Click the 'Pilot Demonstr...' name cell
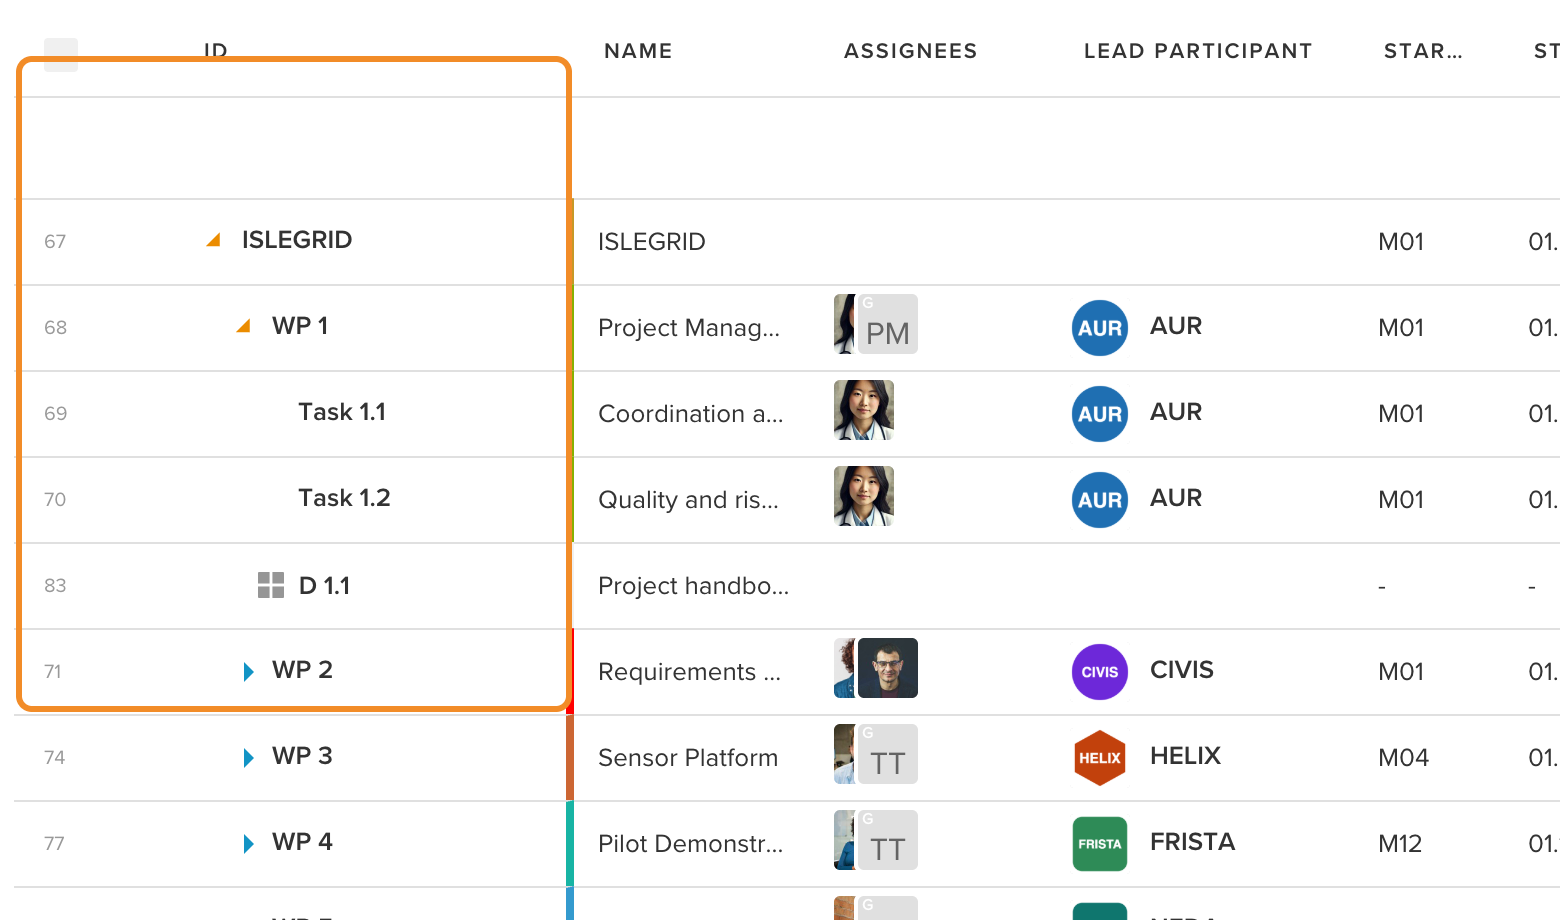The height and width of the screenshot is (920, 1560). [691, 844]
